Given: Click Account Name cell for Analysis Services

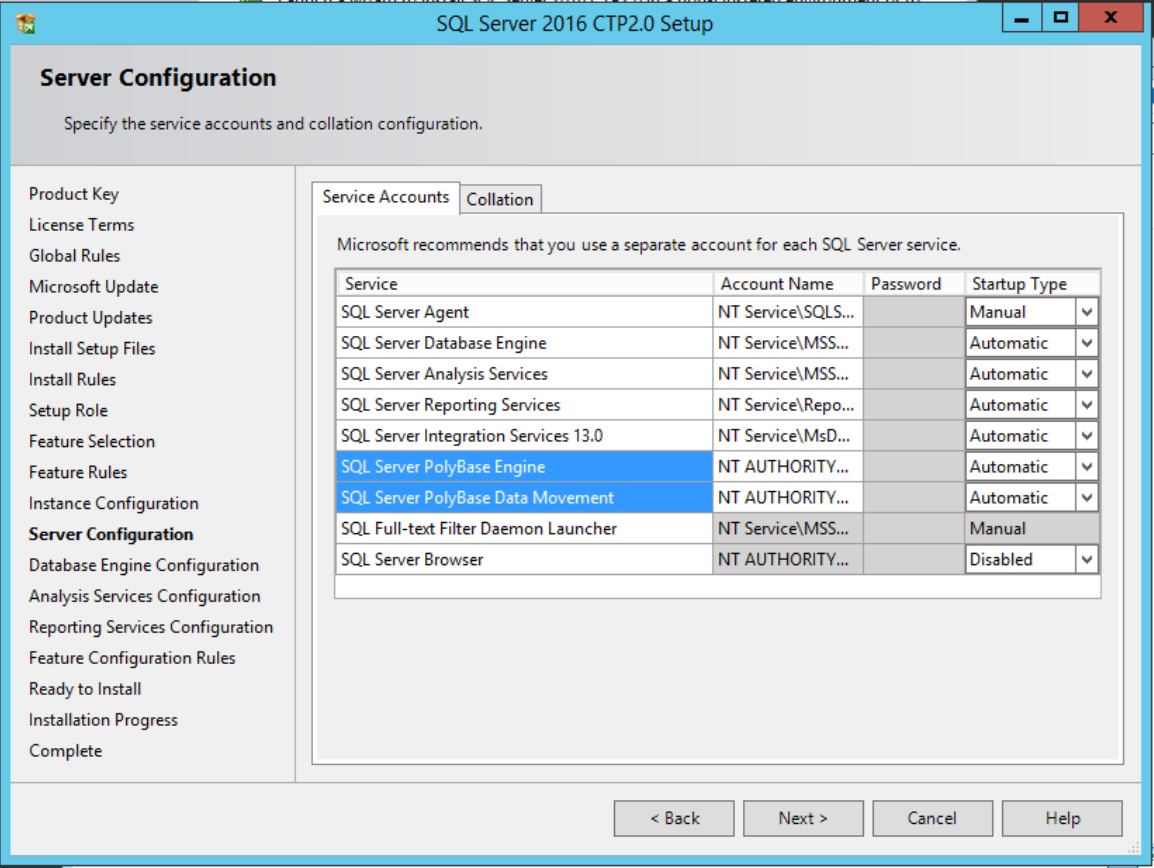Looking at the screenshot, I should [787, 374].
